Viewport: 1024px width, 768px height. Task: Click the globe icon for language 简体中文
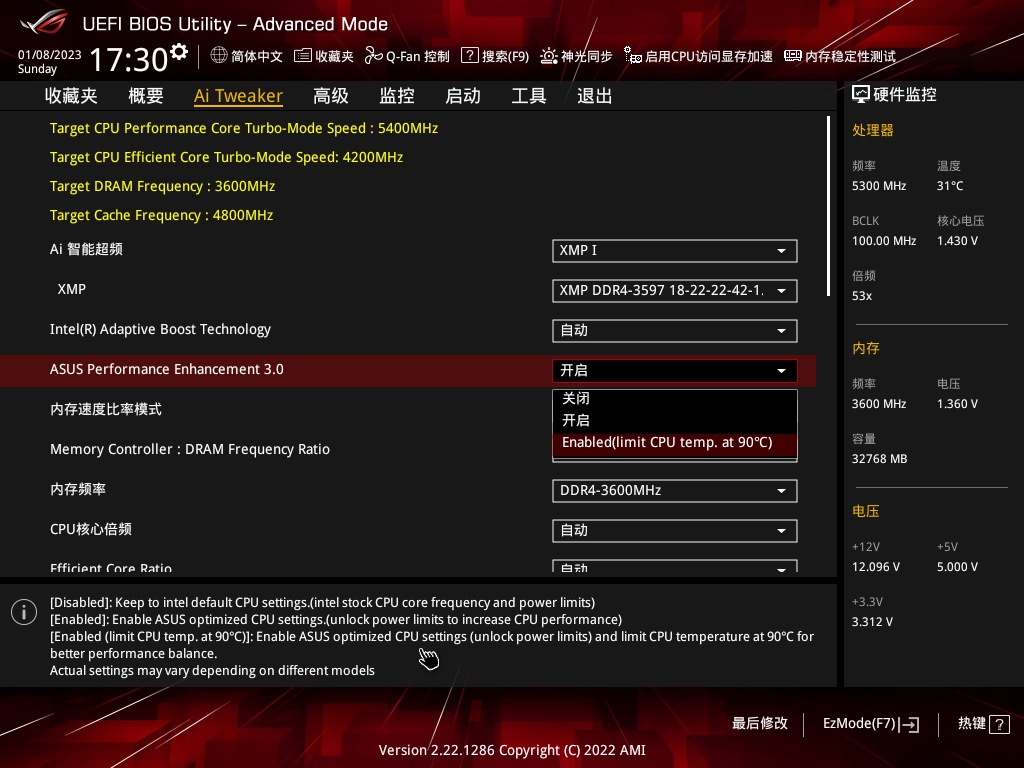click(219, 56)
